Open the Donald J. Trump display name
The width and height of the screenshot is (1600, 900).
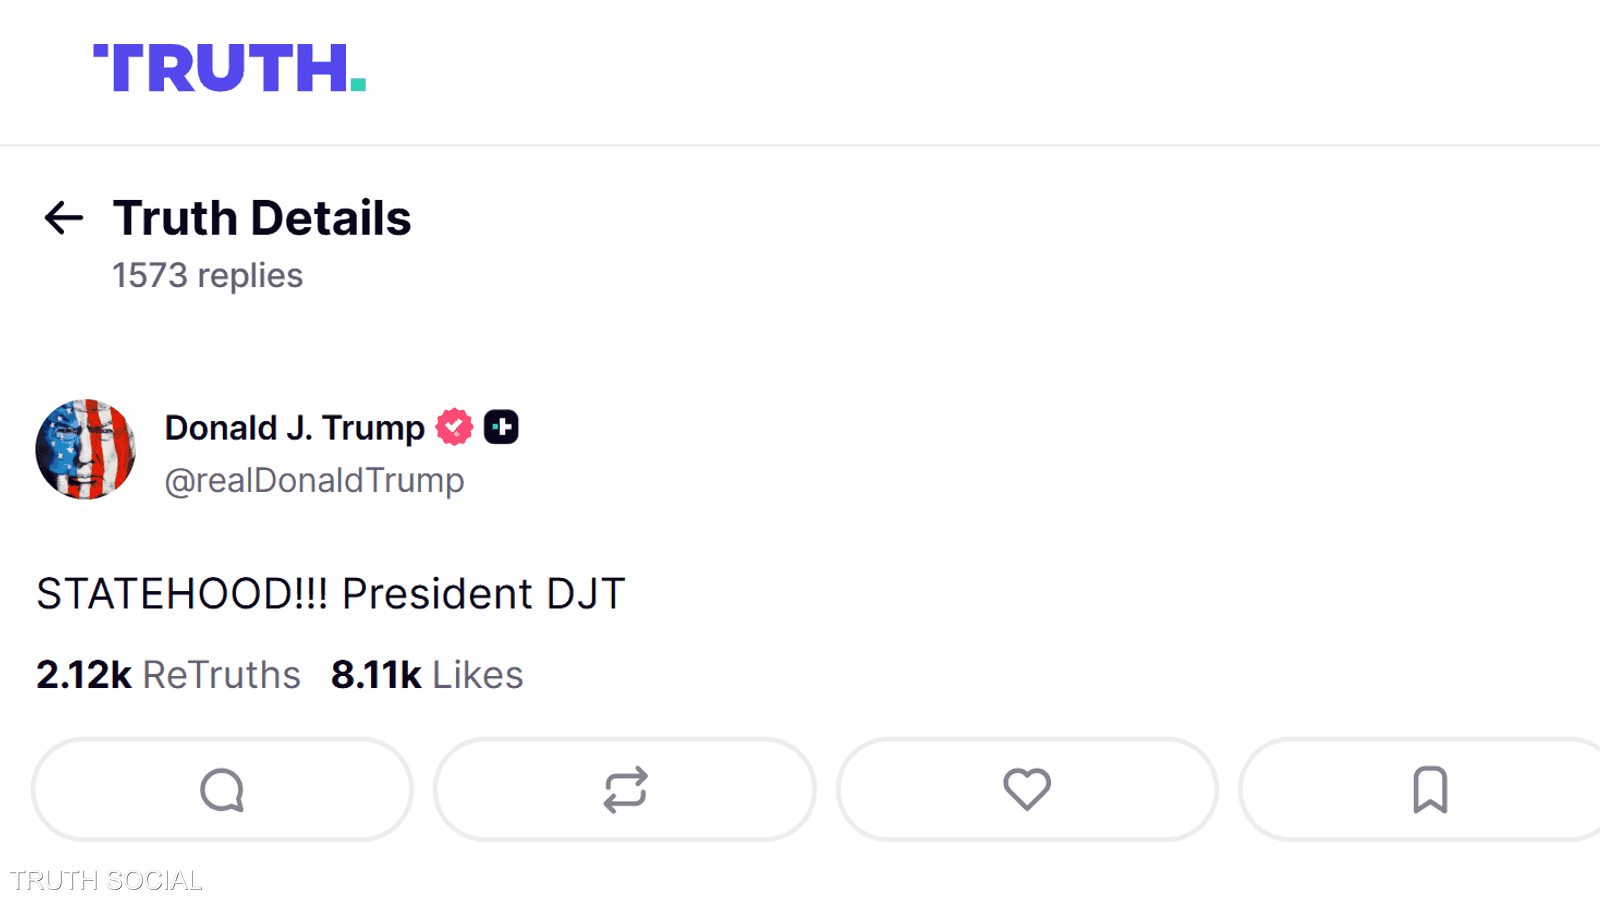295,428
